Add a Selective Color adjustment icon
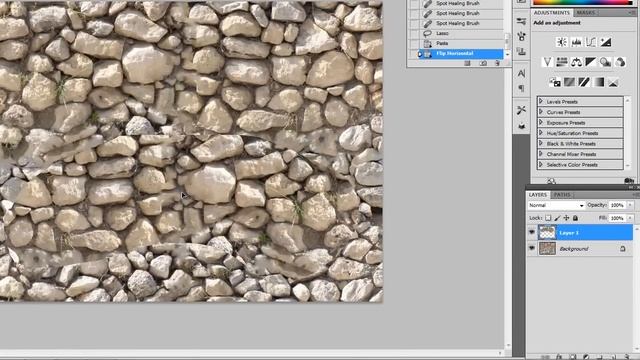640x360 pixels. [613, 82]
